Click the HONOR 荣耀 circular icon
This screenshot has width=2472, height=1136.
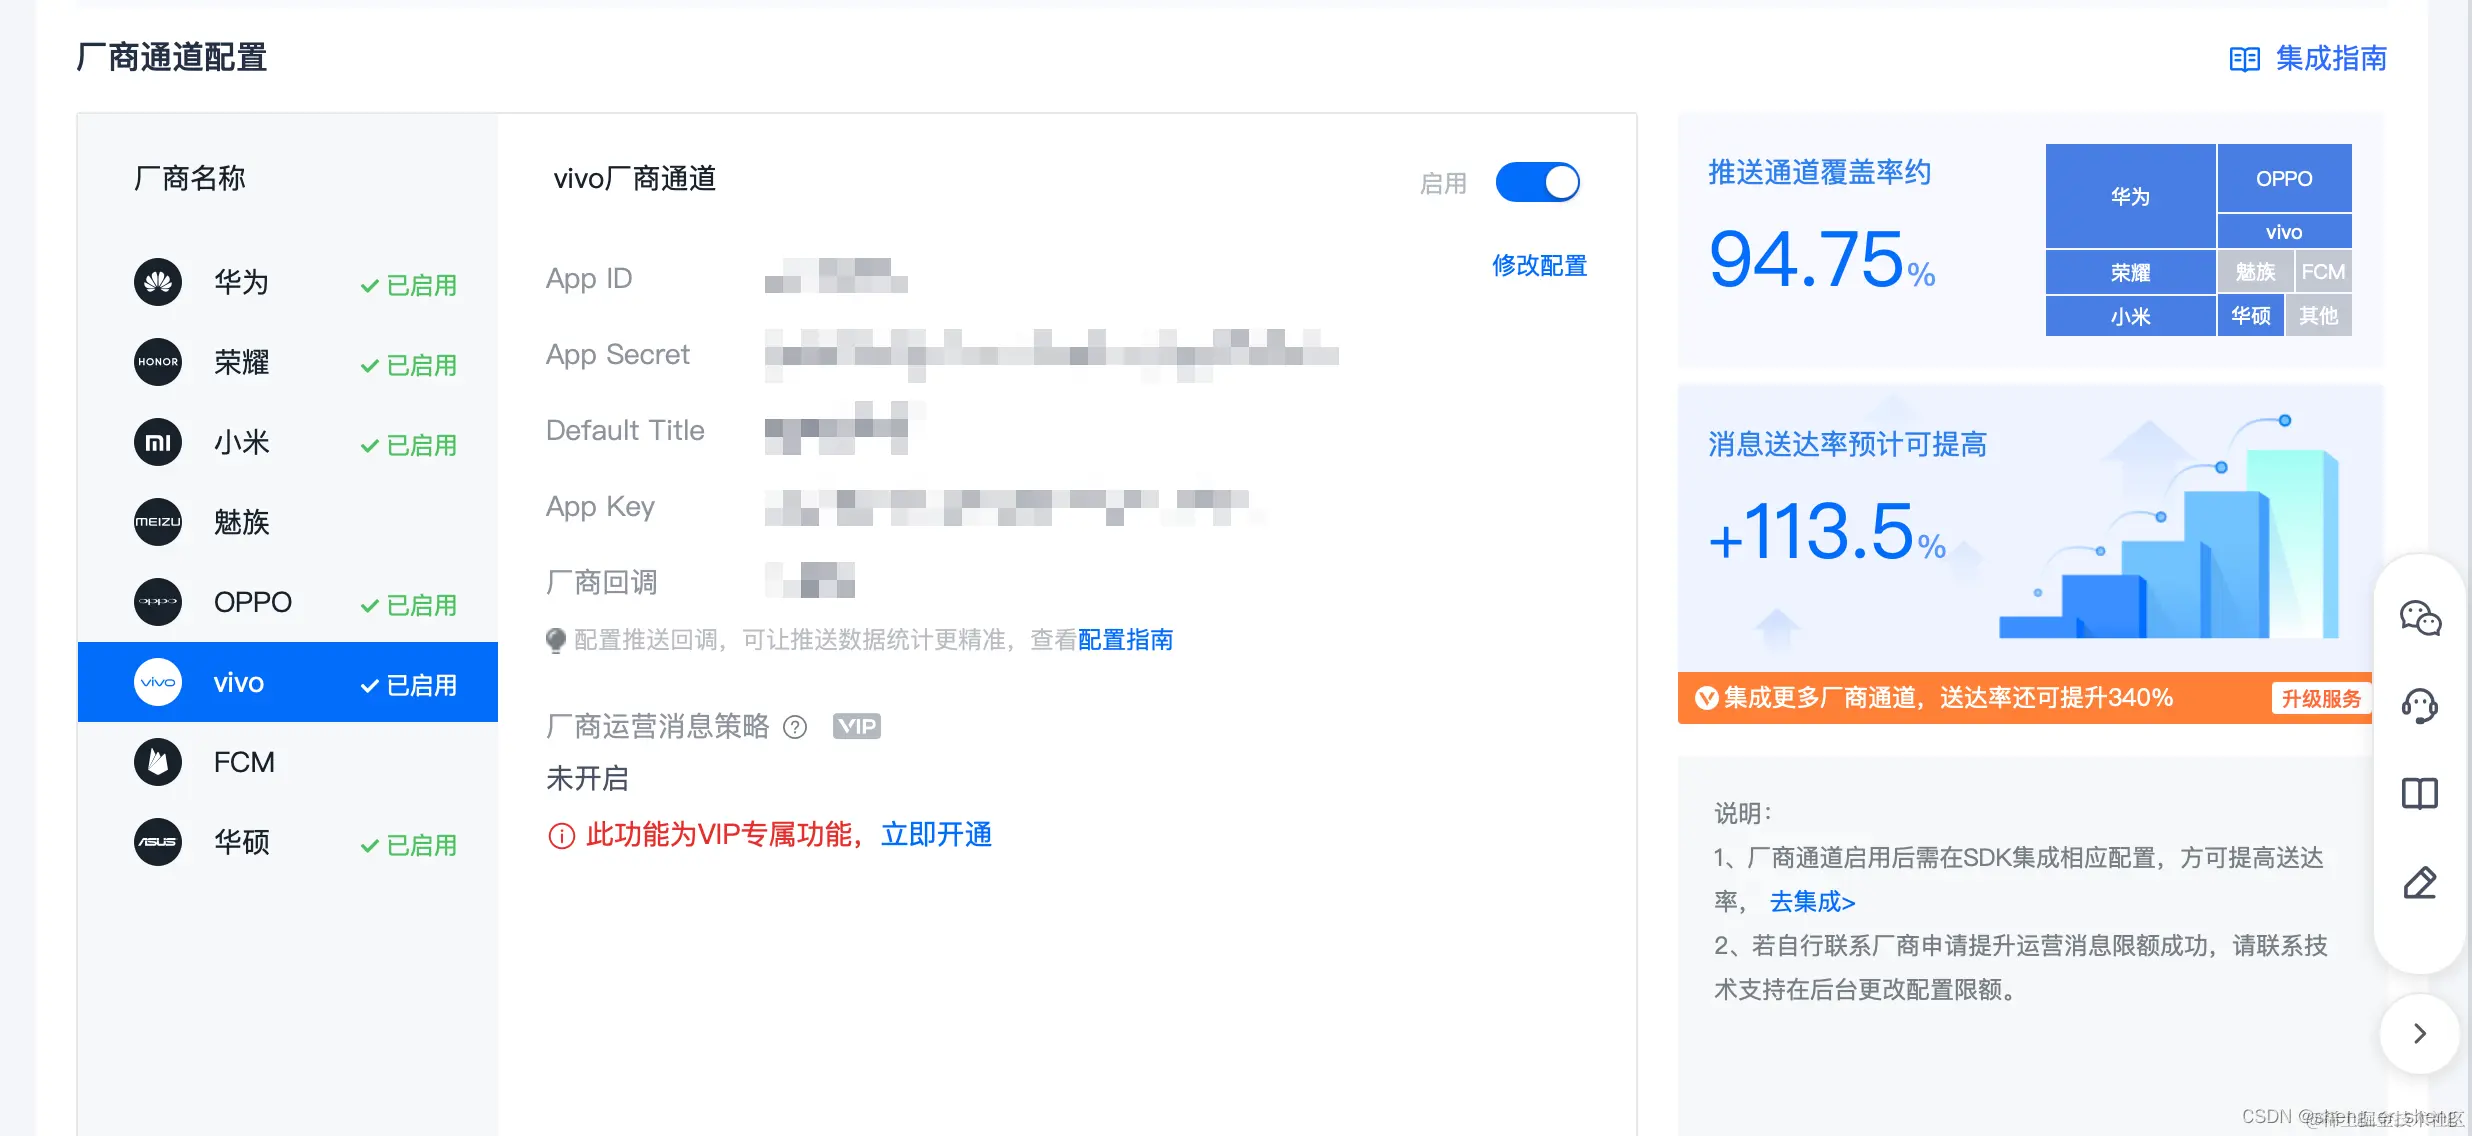[x=157, y=362]
